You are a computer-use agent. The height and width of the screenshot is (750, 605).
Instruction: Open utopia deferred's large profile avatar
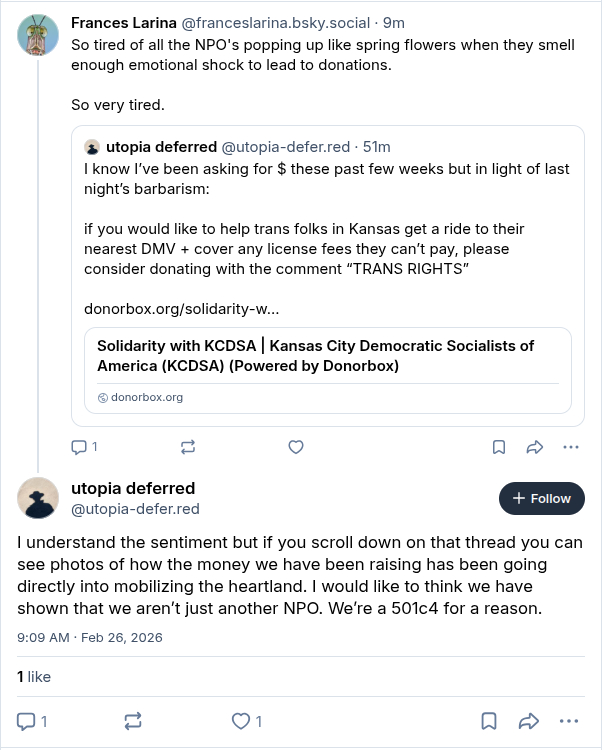pyautogui.click(x=38, y=498)
